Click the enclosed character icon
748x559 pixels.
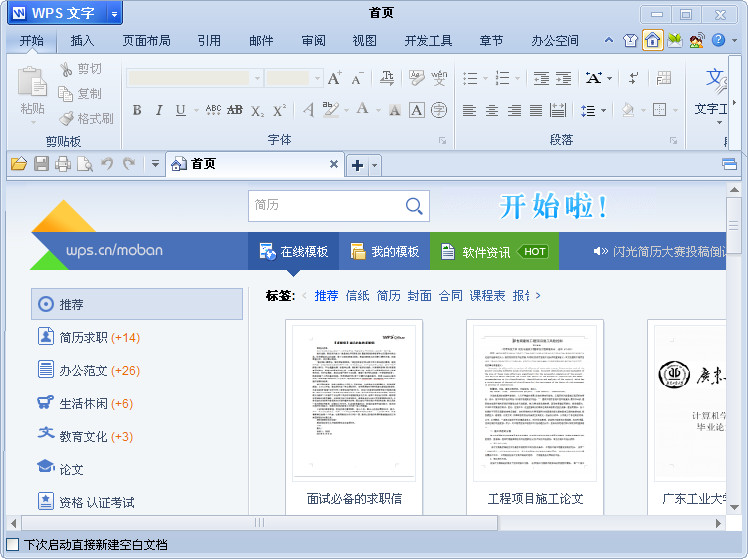point(439,110)
